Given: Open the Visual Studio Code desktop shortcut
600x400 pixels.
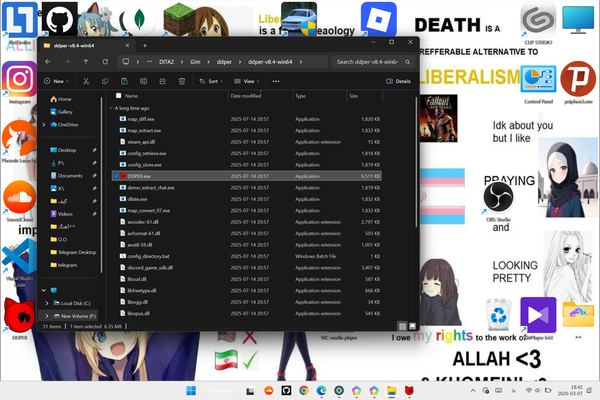Looking at the screenshot, I should 20,263.
